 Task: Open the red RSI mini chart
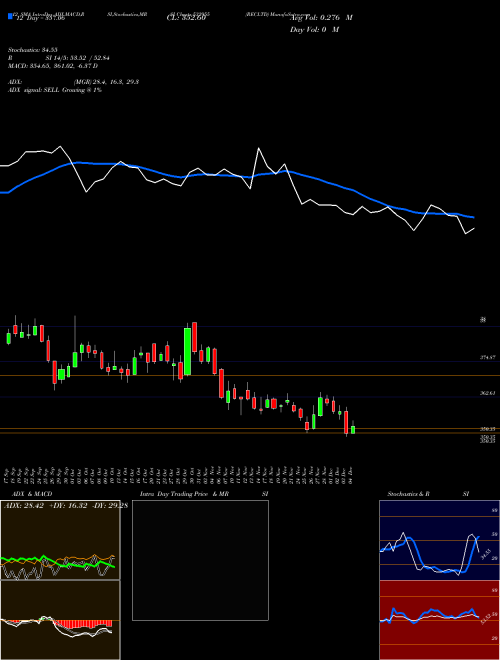click(x=439, y=620)
